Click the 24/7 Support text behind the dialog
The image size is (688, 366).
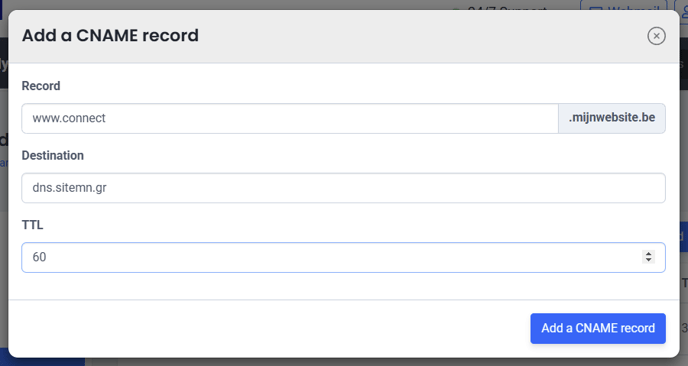(x=507, y=8)
